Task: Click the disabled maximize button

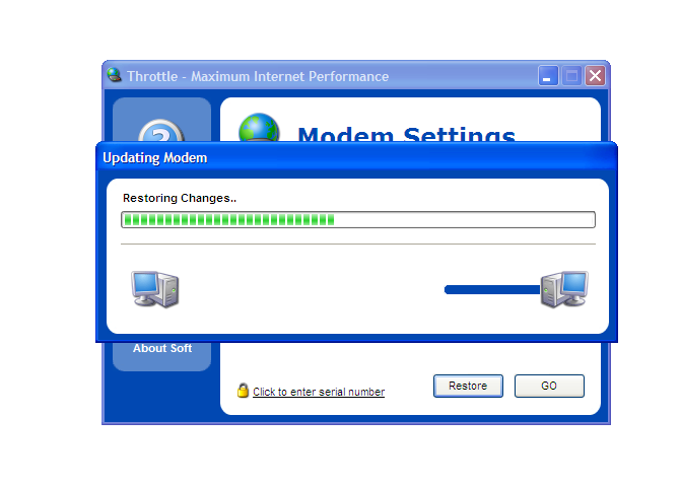Action: click(x=572, y=76)
